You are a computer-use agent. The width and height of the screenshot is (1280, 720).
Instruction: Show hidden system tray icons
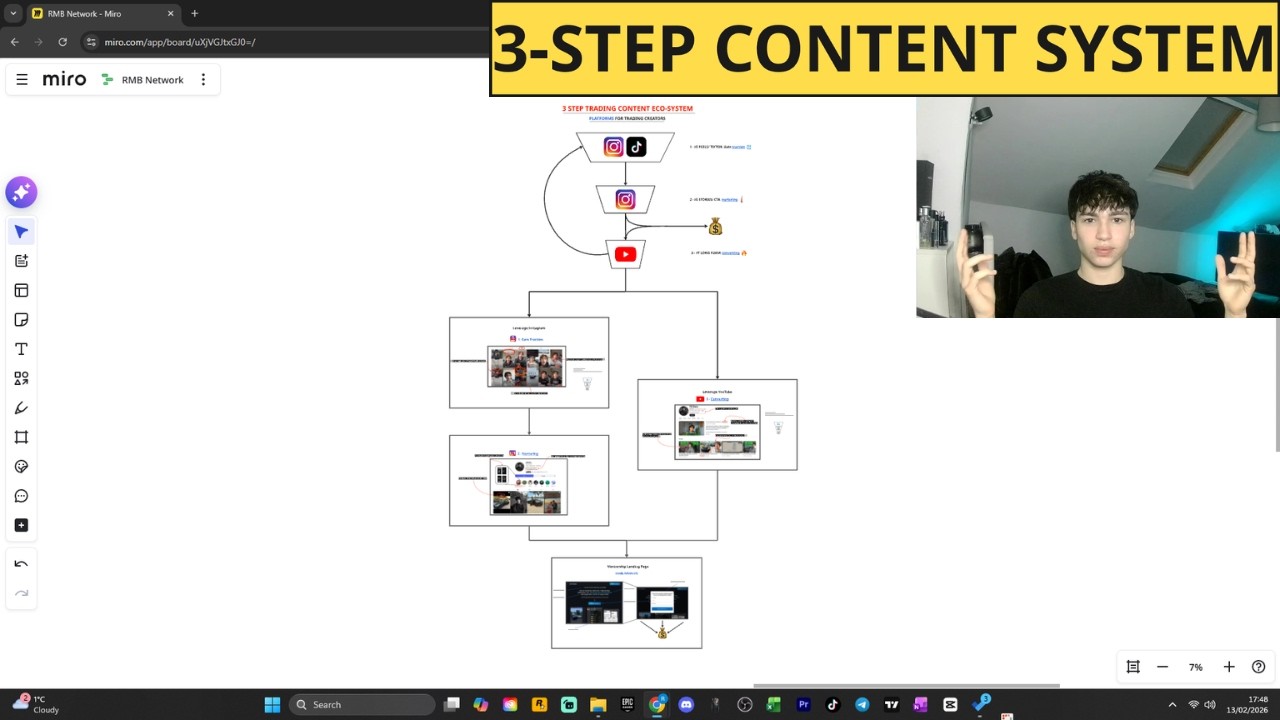[x=1172, y=705]
